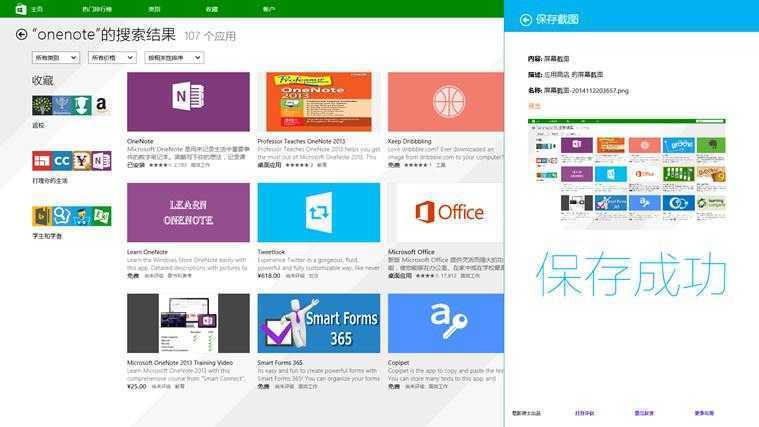Click the red tiles icon in the second collection
Viewport: 759px width, 427px height.
[x=42, y=161]
